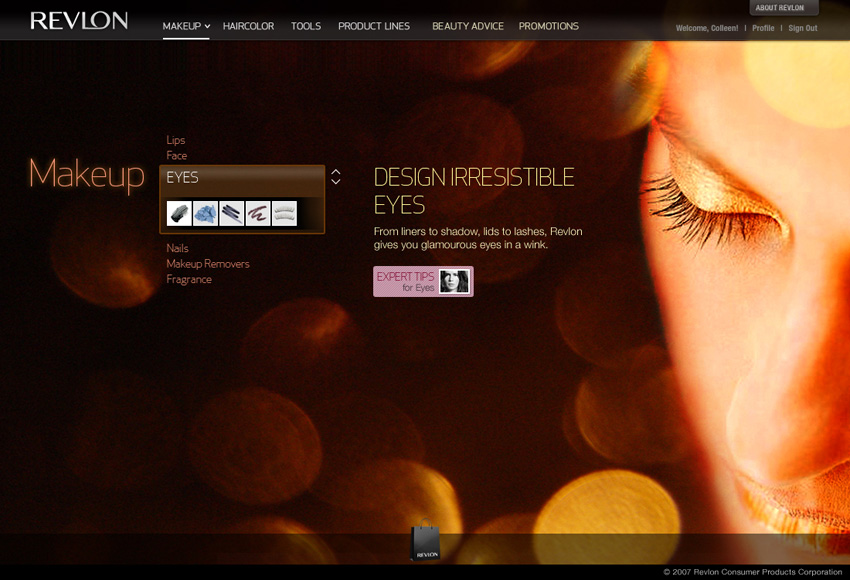Expand the Makeup dropdown in the navigation
The height and width of the screenshot is (580, 850).
186,26
